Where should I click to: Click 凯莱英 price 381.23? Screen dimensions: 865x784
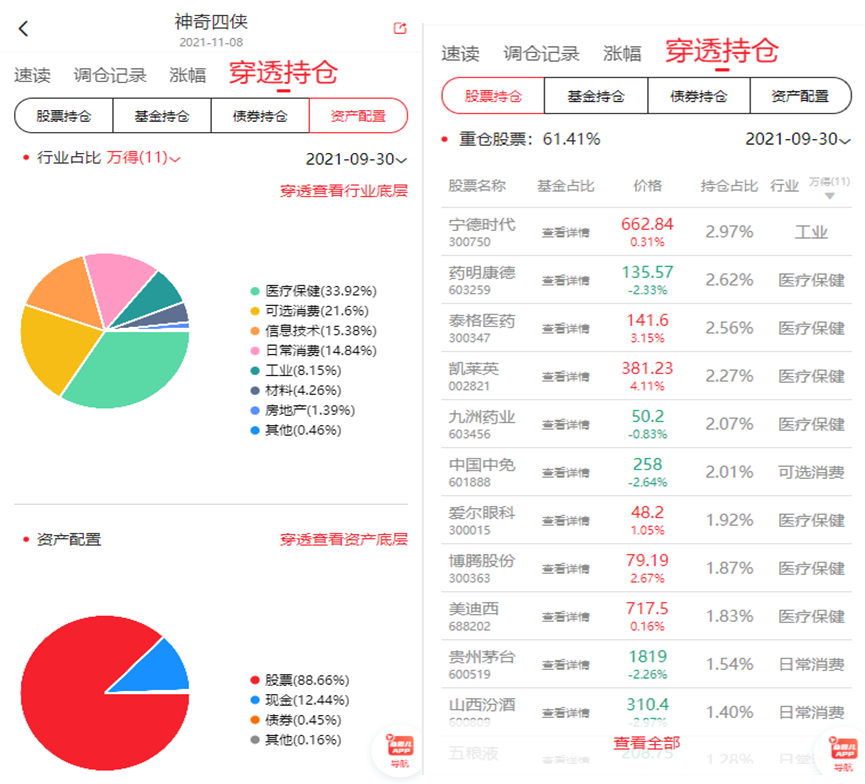[647, 368]
